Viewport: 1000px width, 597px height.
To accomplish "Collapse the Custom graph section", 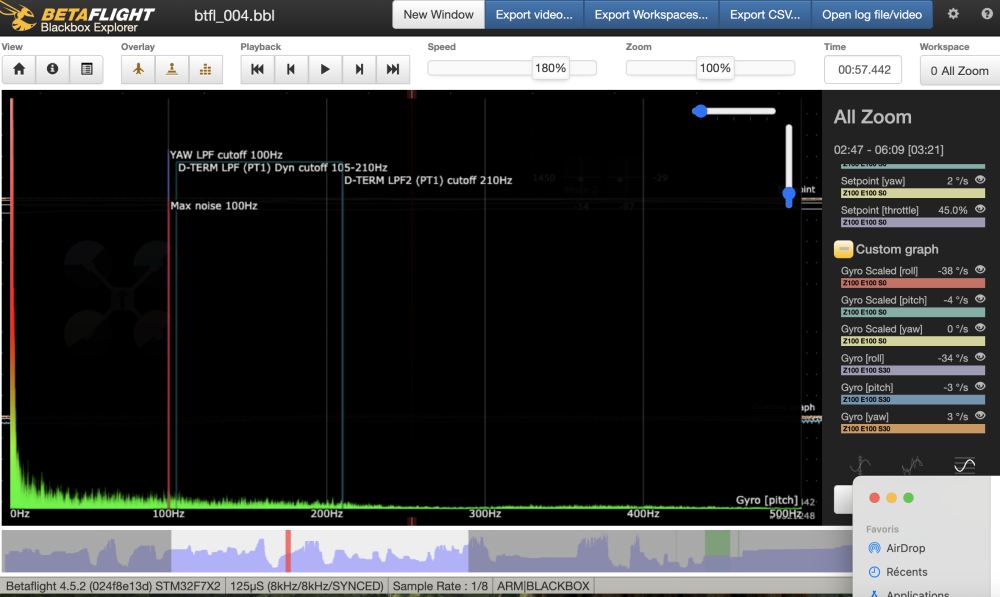I will pos(843,249).
